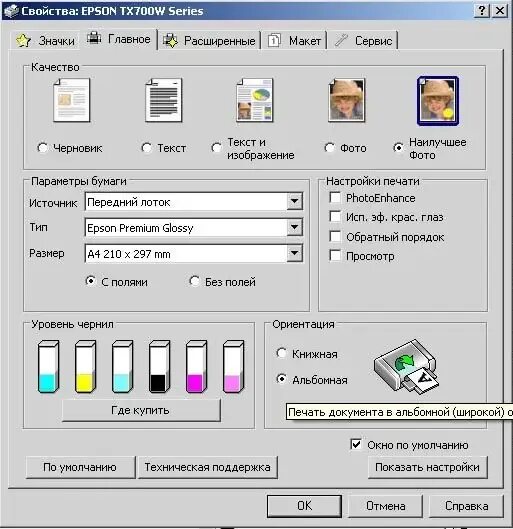
Task: Click the Показать настройки button
Action: point(427,467)
